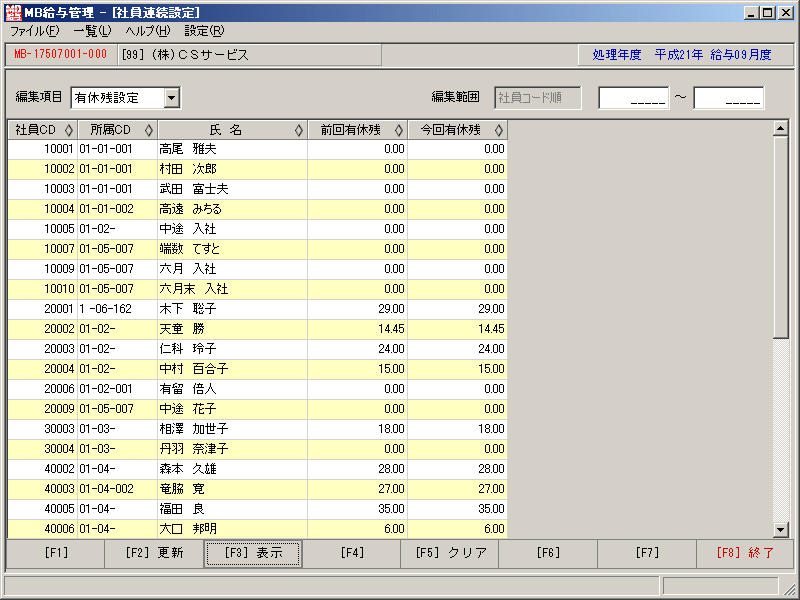
Task: Click sort diamond on 氏名 column
Action: [299, 131]
